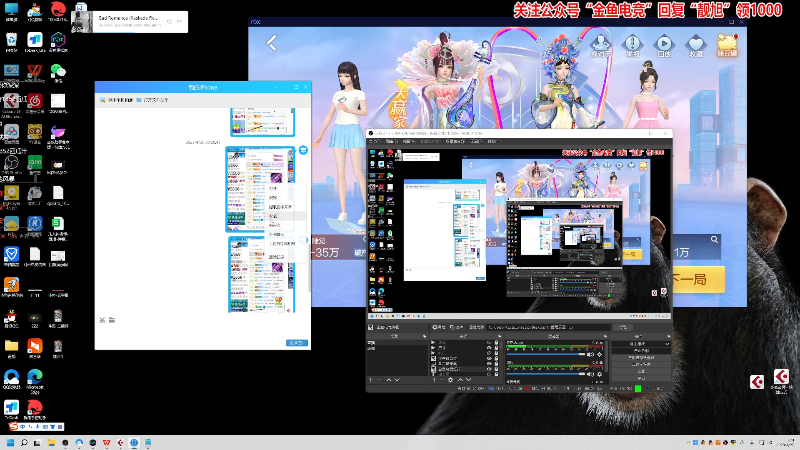Viewport: 800px width, 450px height.
Task: Open the WPS Office desktop shortcut
Action: 35,71
